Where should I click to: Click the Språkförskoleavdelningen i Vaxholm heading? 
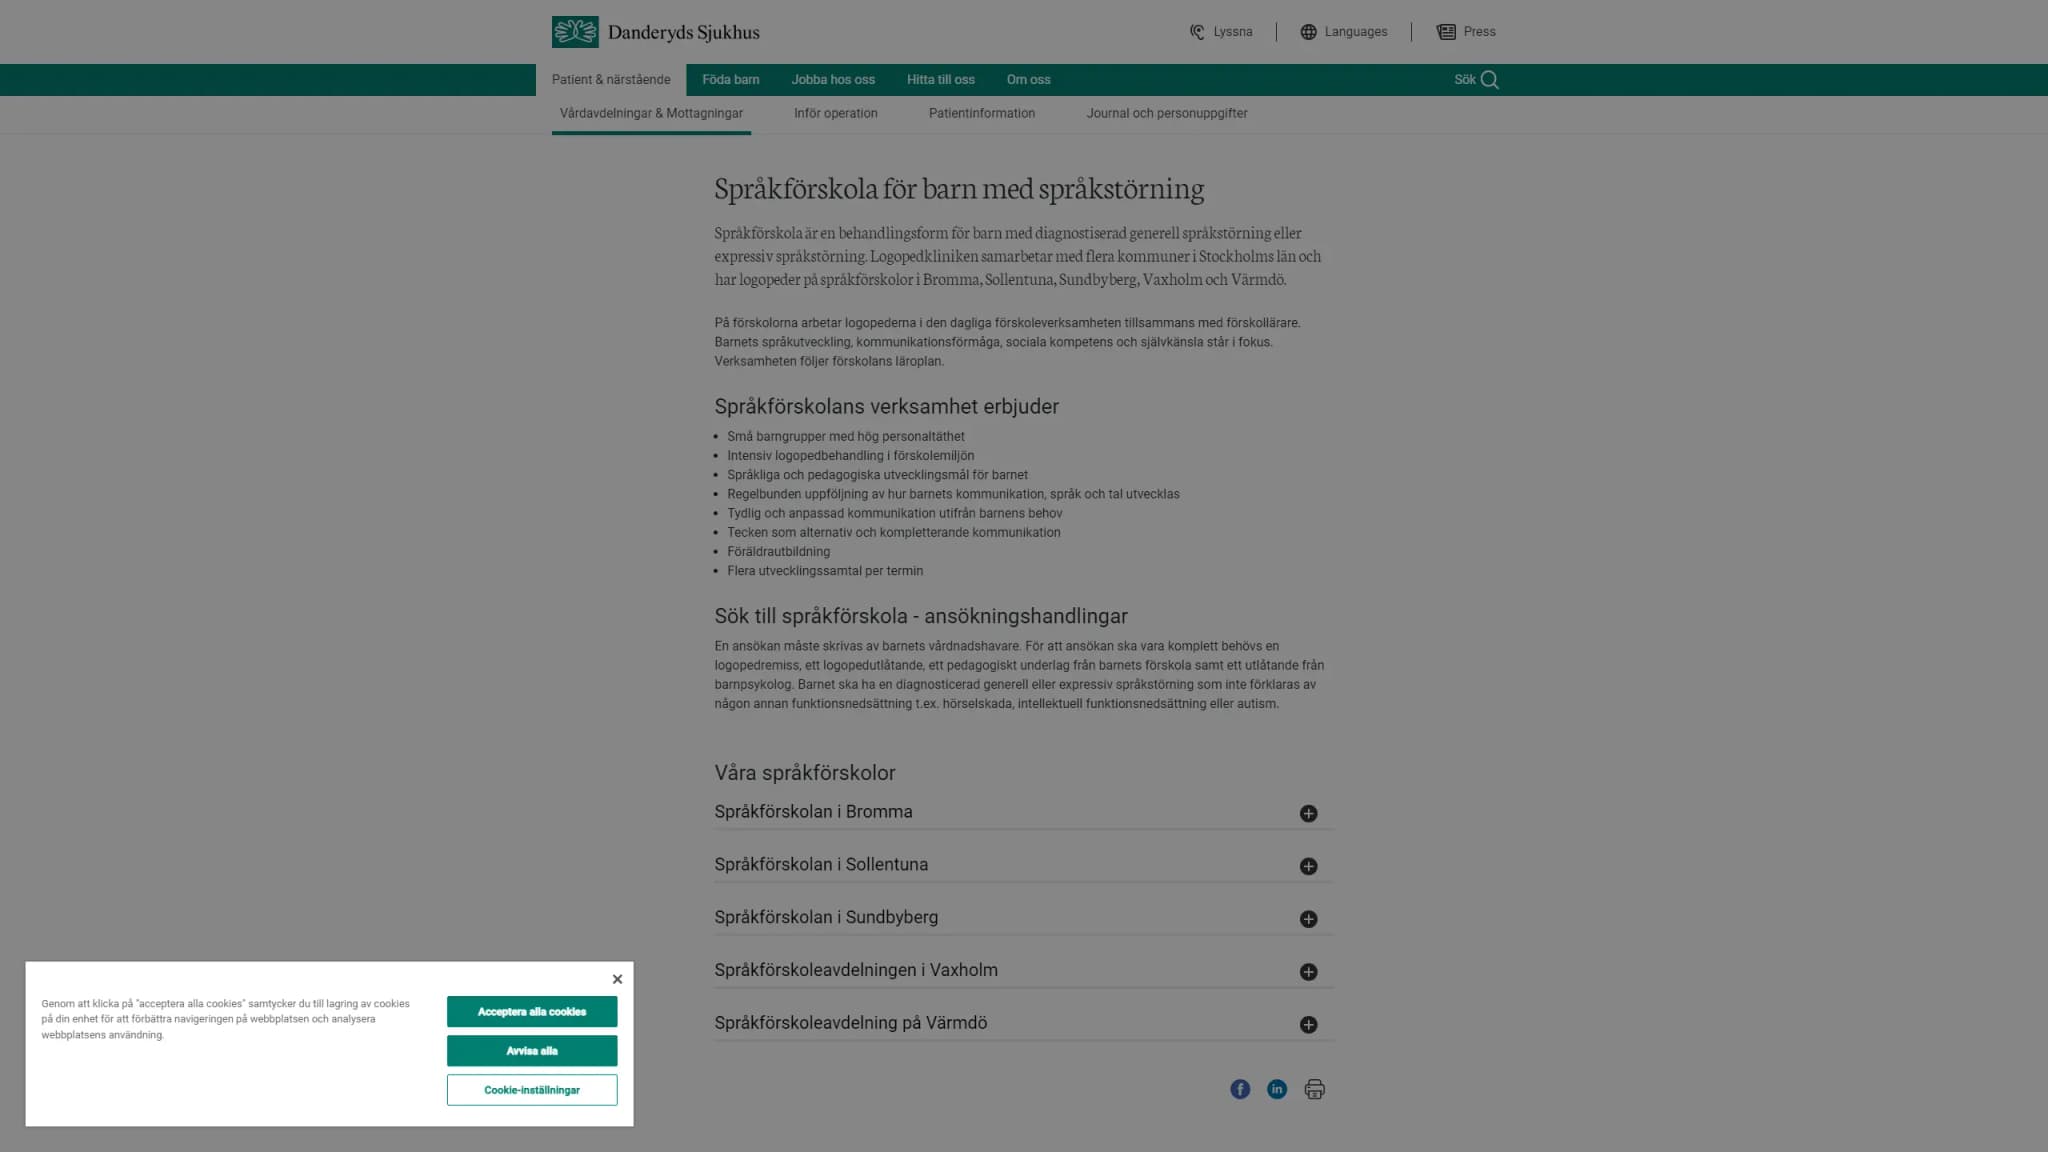(x=856, y=970)
